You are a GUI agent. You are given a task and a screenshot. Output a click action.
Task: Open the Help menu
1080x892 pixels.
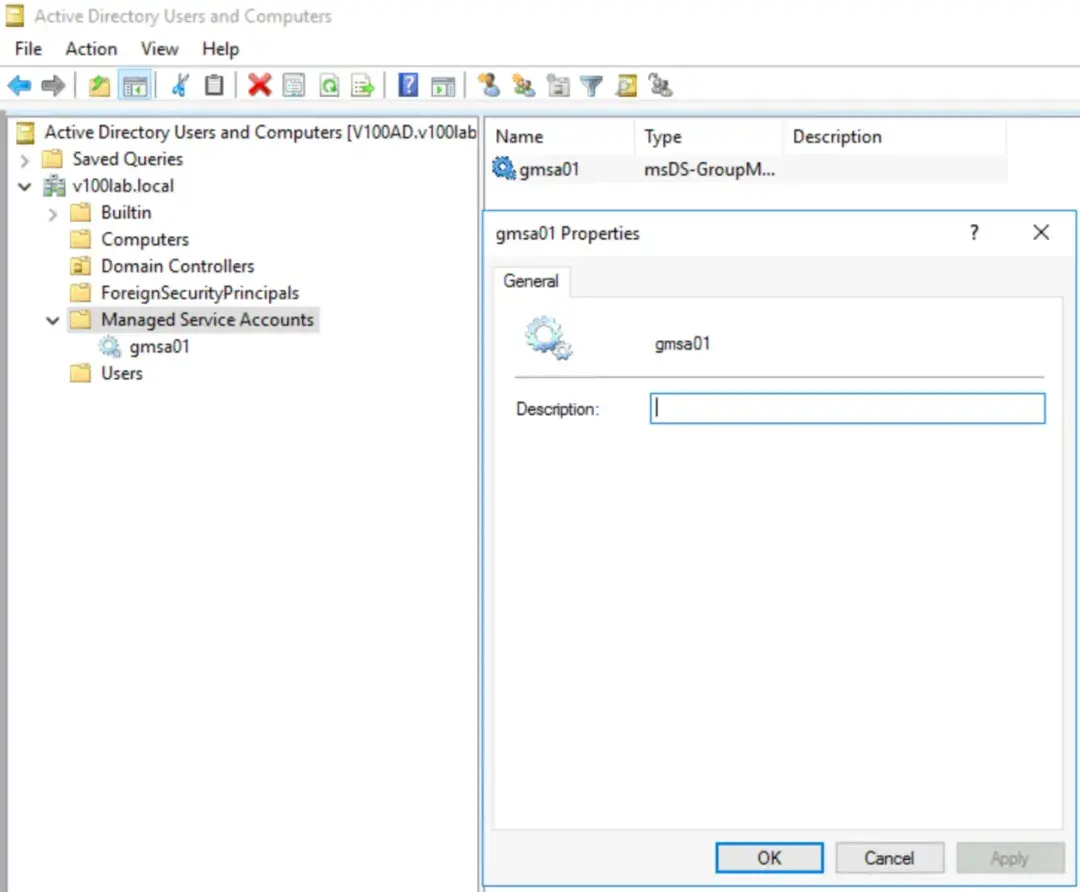(x=220, y=49)
